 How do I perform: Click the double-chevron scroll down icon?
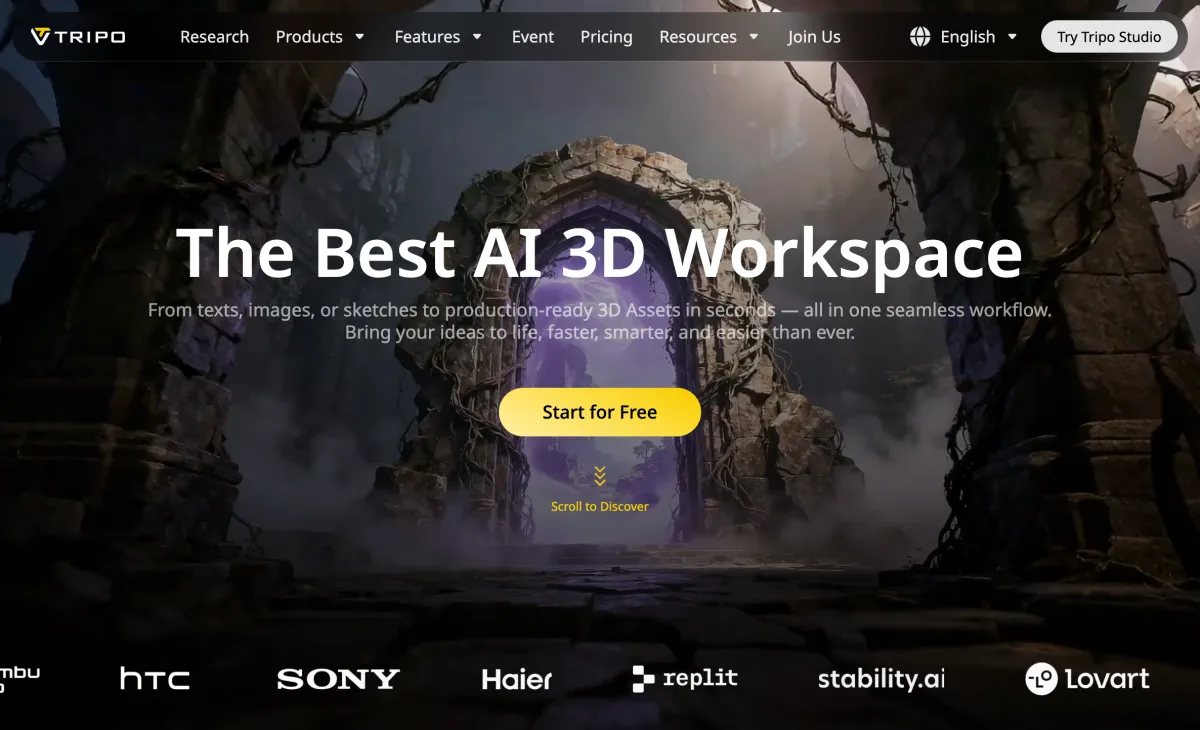(x=600, y=476)
